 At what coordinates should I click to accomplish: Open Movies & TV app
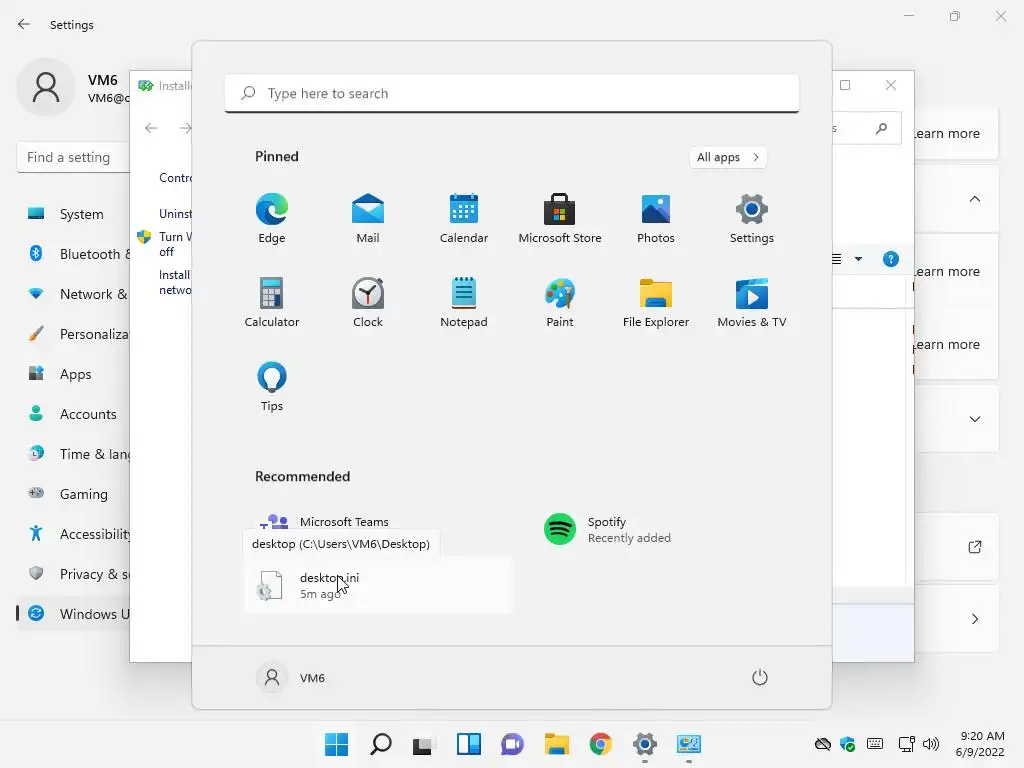tap(752, 302)
